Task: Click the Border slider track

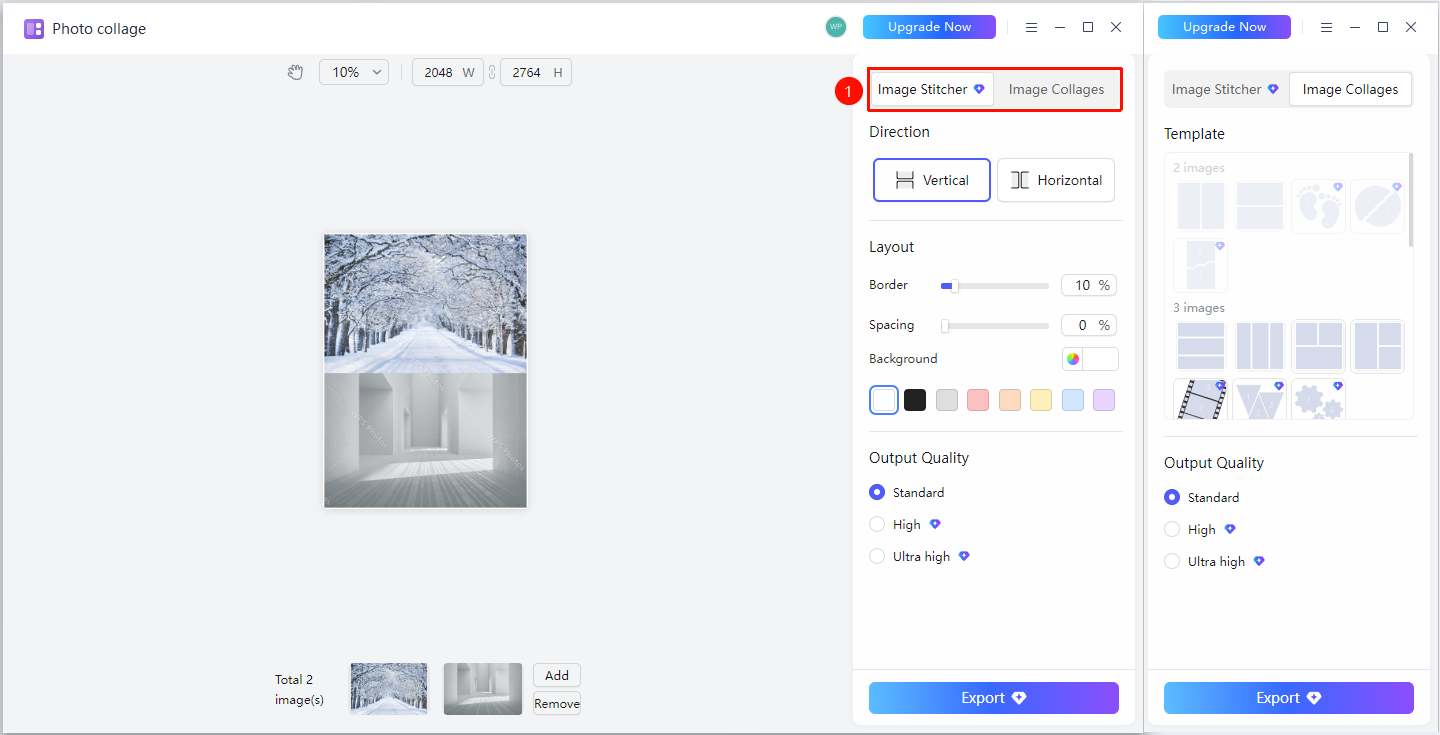Action: pos(995,286)
